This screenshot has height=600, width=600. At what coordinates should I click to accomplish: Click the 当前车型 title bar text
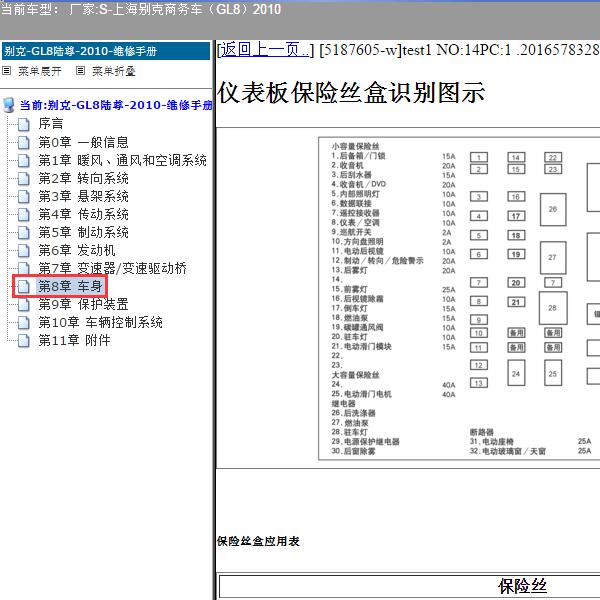point(141,9)
